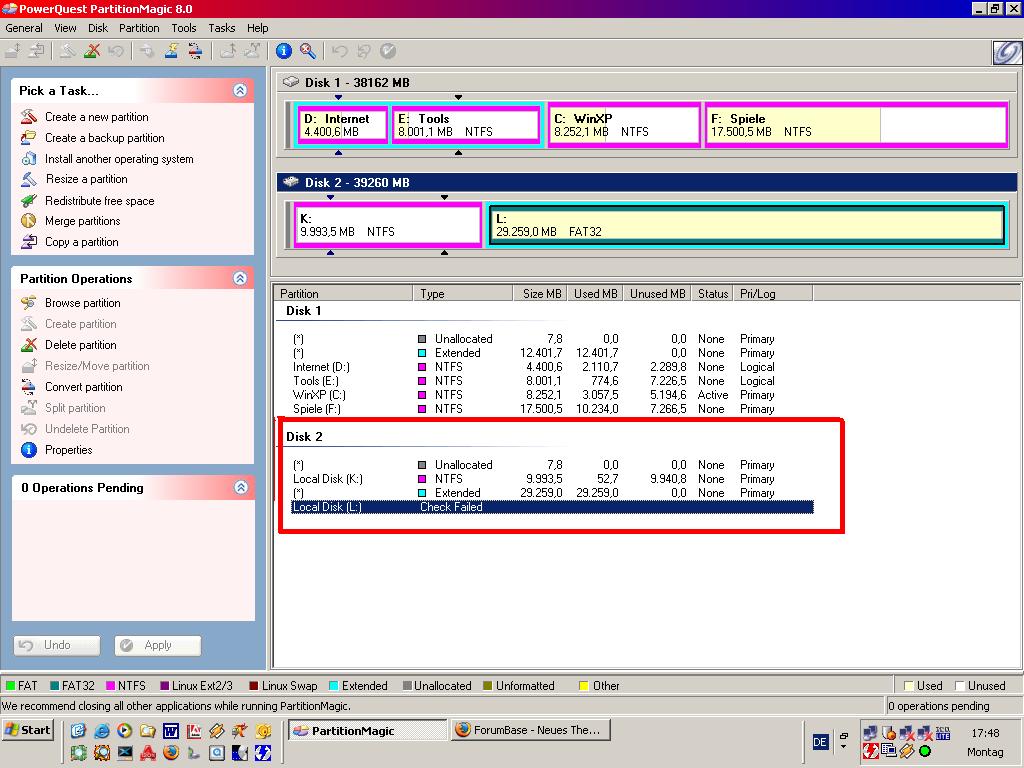The image size is (1024, 768).
Task: Click the Redistribute free space icon
Action: click(x=29, y=200)
